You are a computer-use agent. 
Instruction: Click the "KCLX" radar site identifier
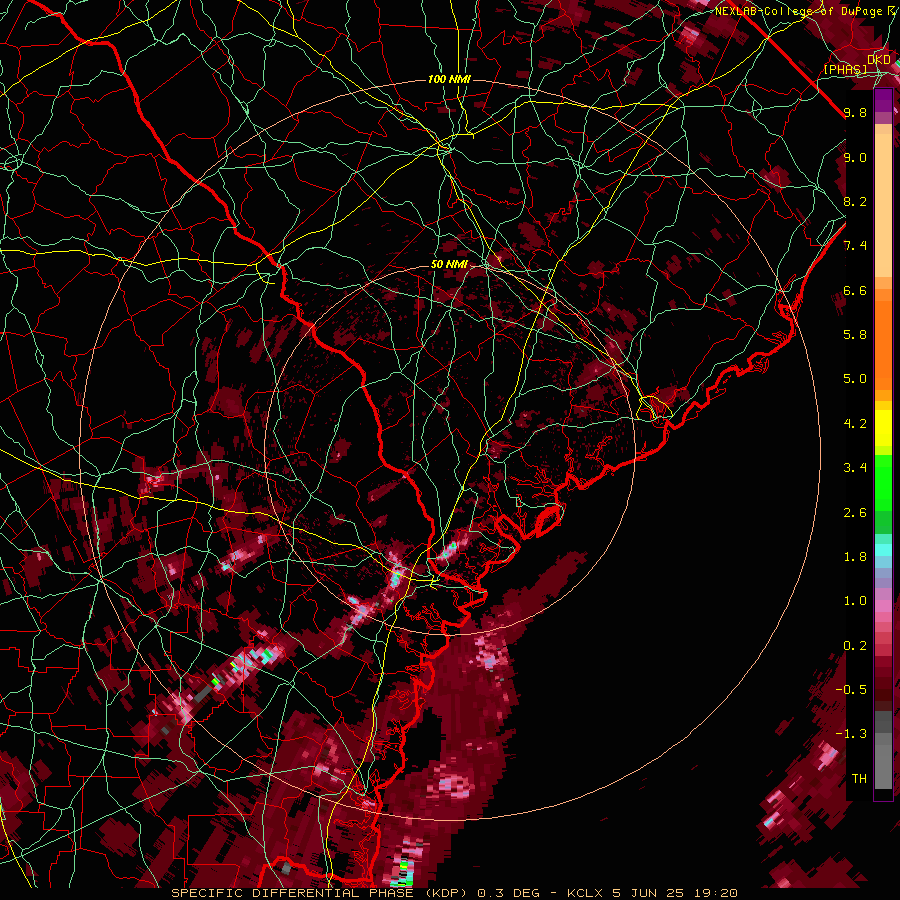(587, 893)
